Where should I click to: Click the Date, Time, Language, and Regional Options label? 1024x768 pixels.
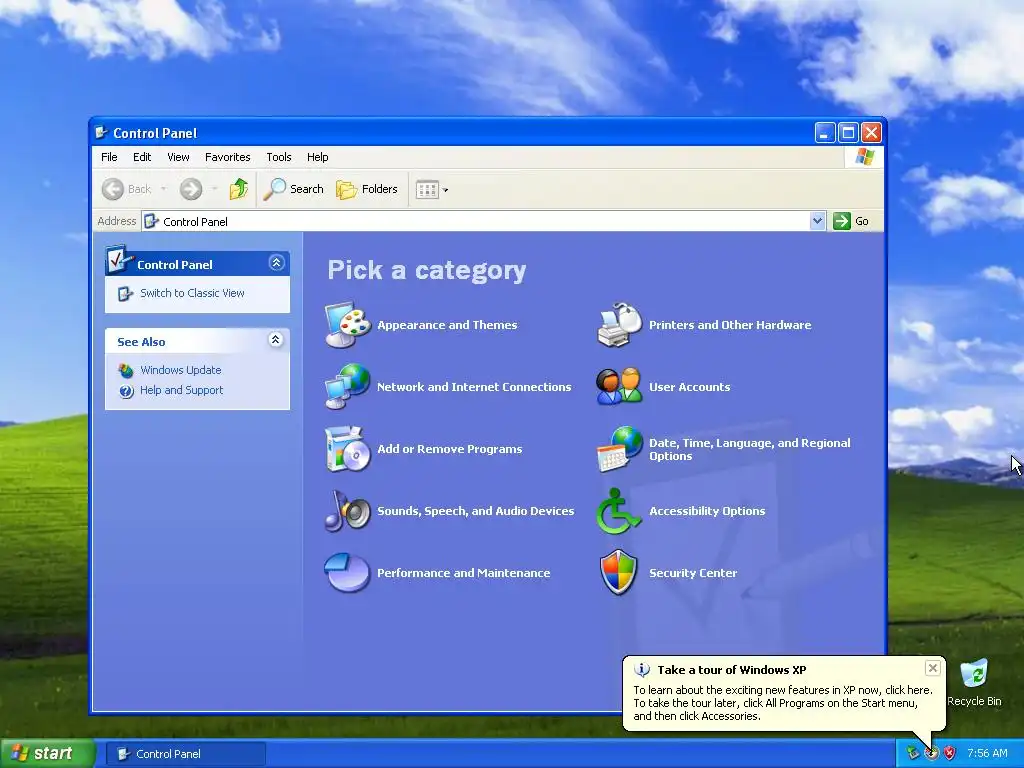coord(750,449)
